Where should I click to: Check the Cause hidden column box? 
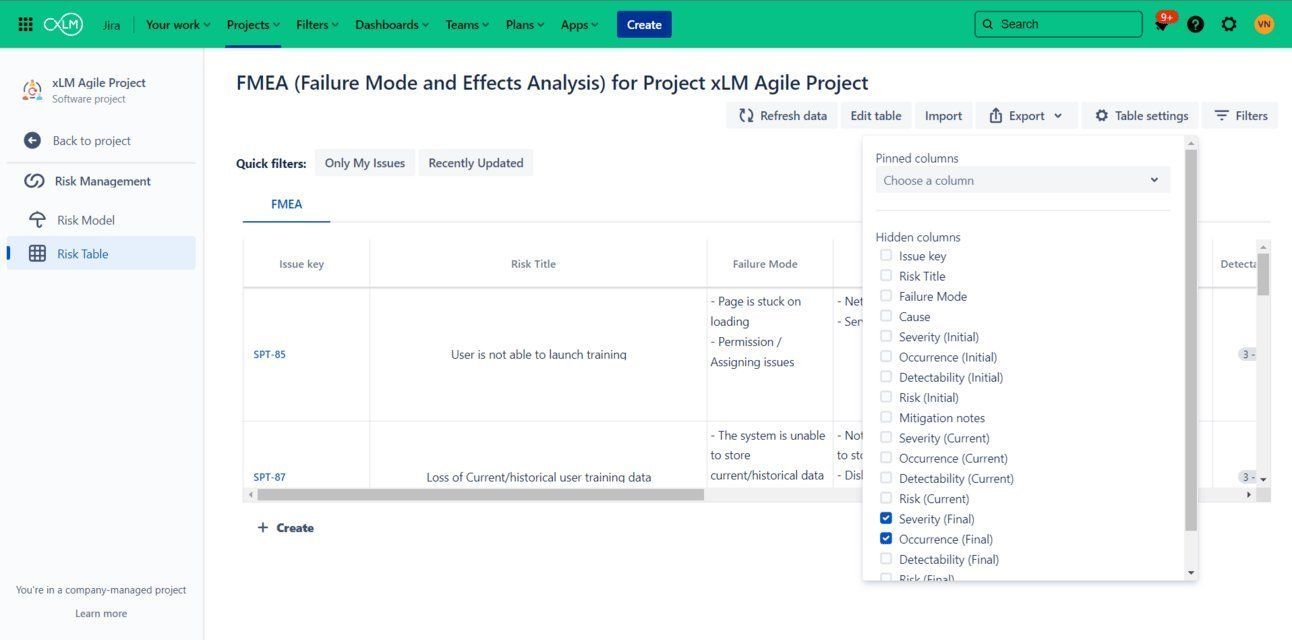pyautogui.click(x=886, y=316)
